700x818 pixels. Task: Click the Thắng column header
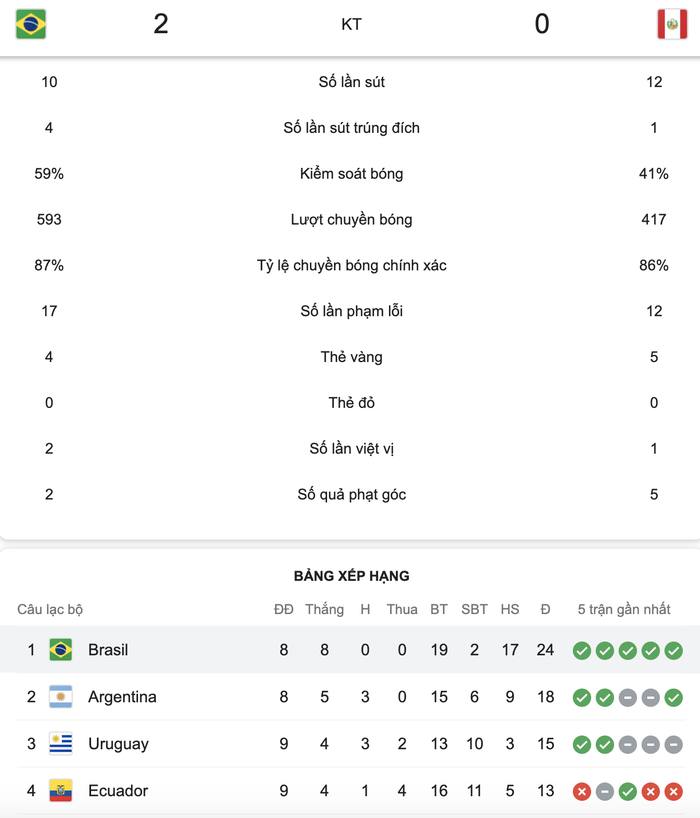(x=324, y=609)
